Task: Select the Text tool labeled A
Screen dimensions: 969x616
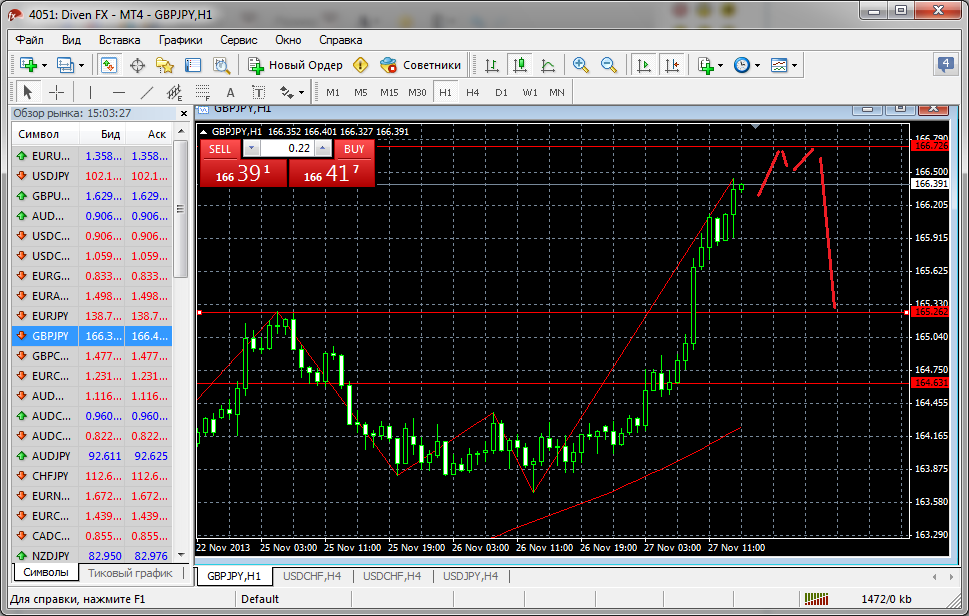Action: tap(231, 93)
